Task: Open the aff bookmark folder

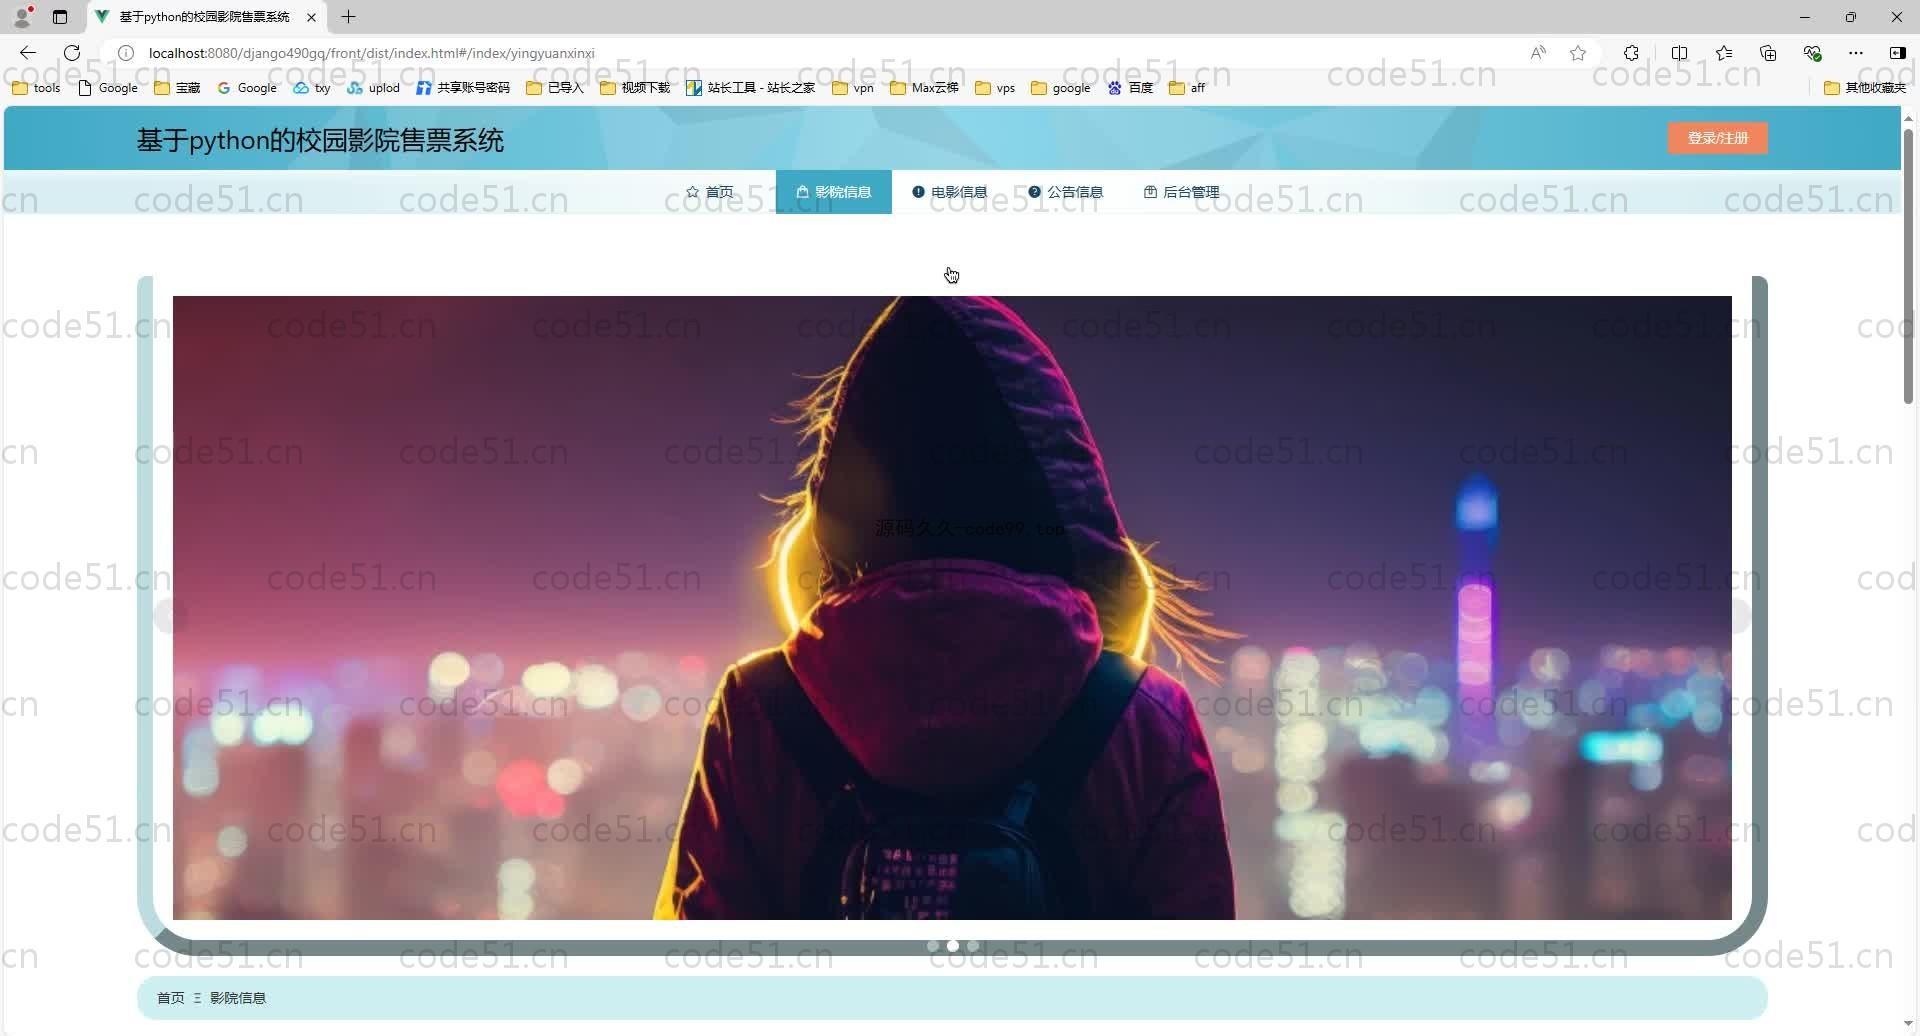Action: [1187, 88]
